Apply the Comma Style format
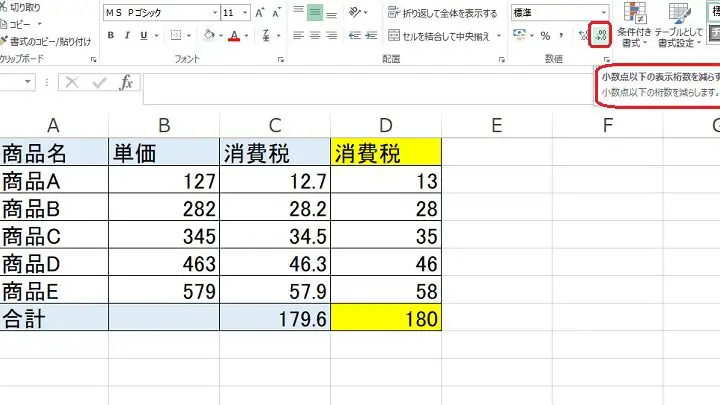Image resolution: width=720 pixels, height=405 pixels. pyautogui.click(x=561, y=35)
